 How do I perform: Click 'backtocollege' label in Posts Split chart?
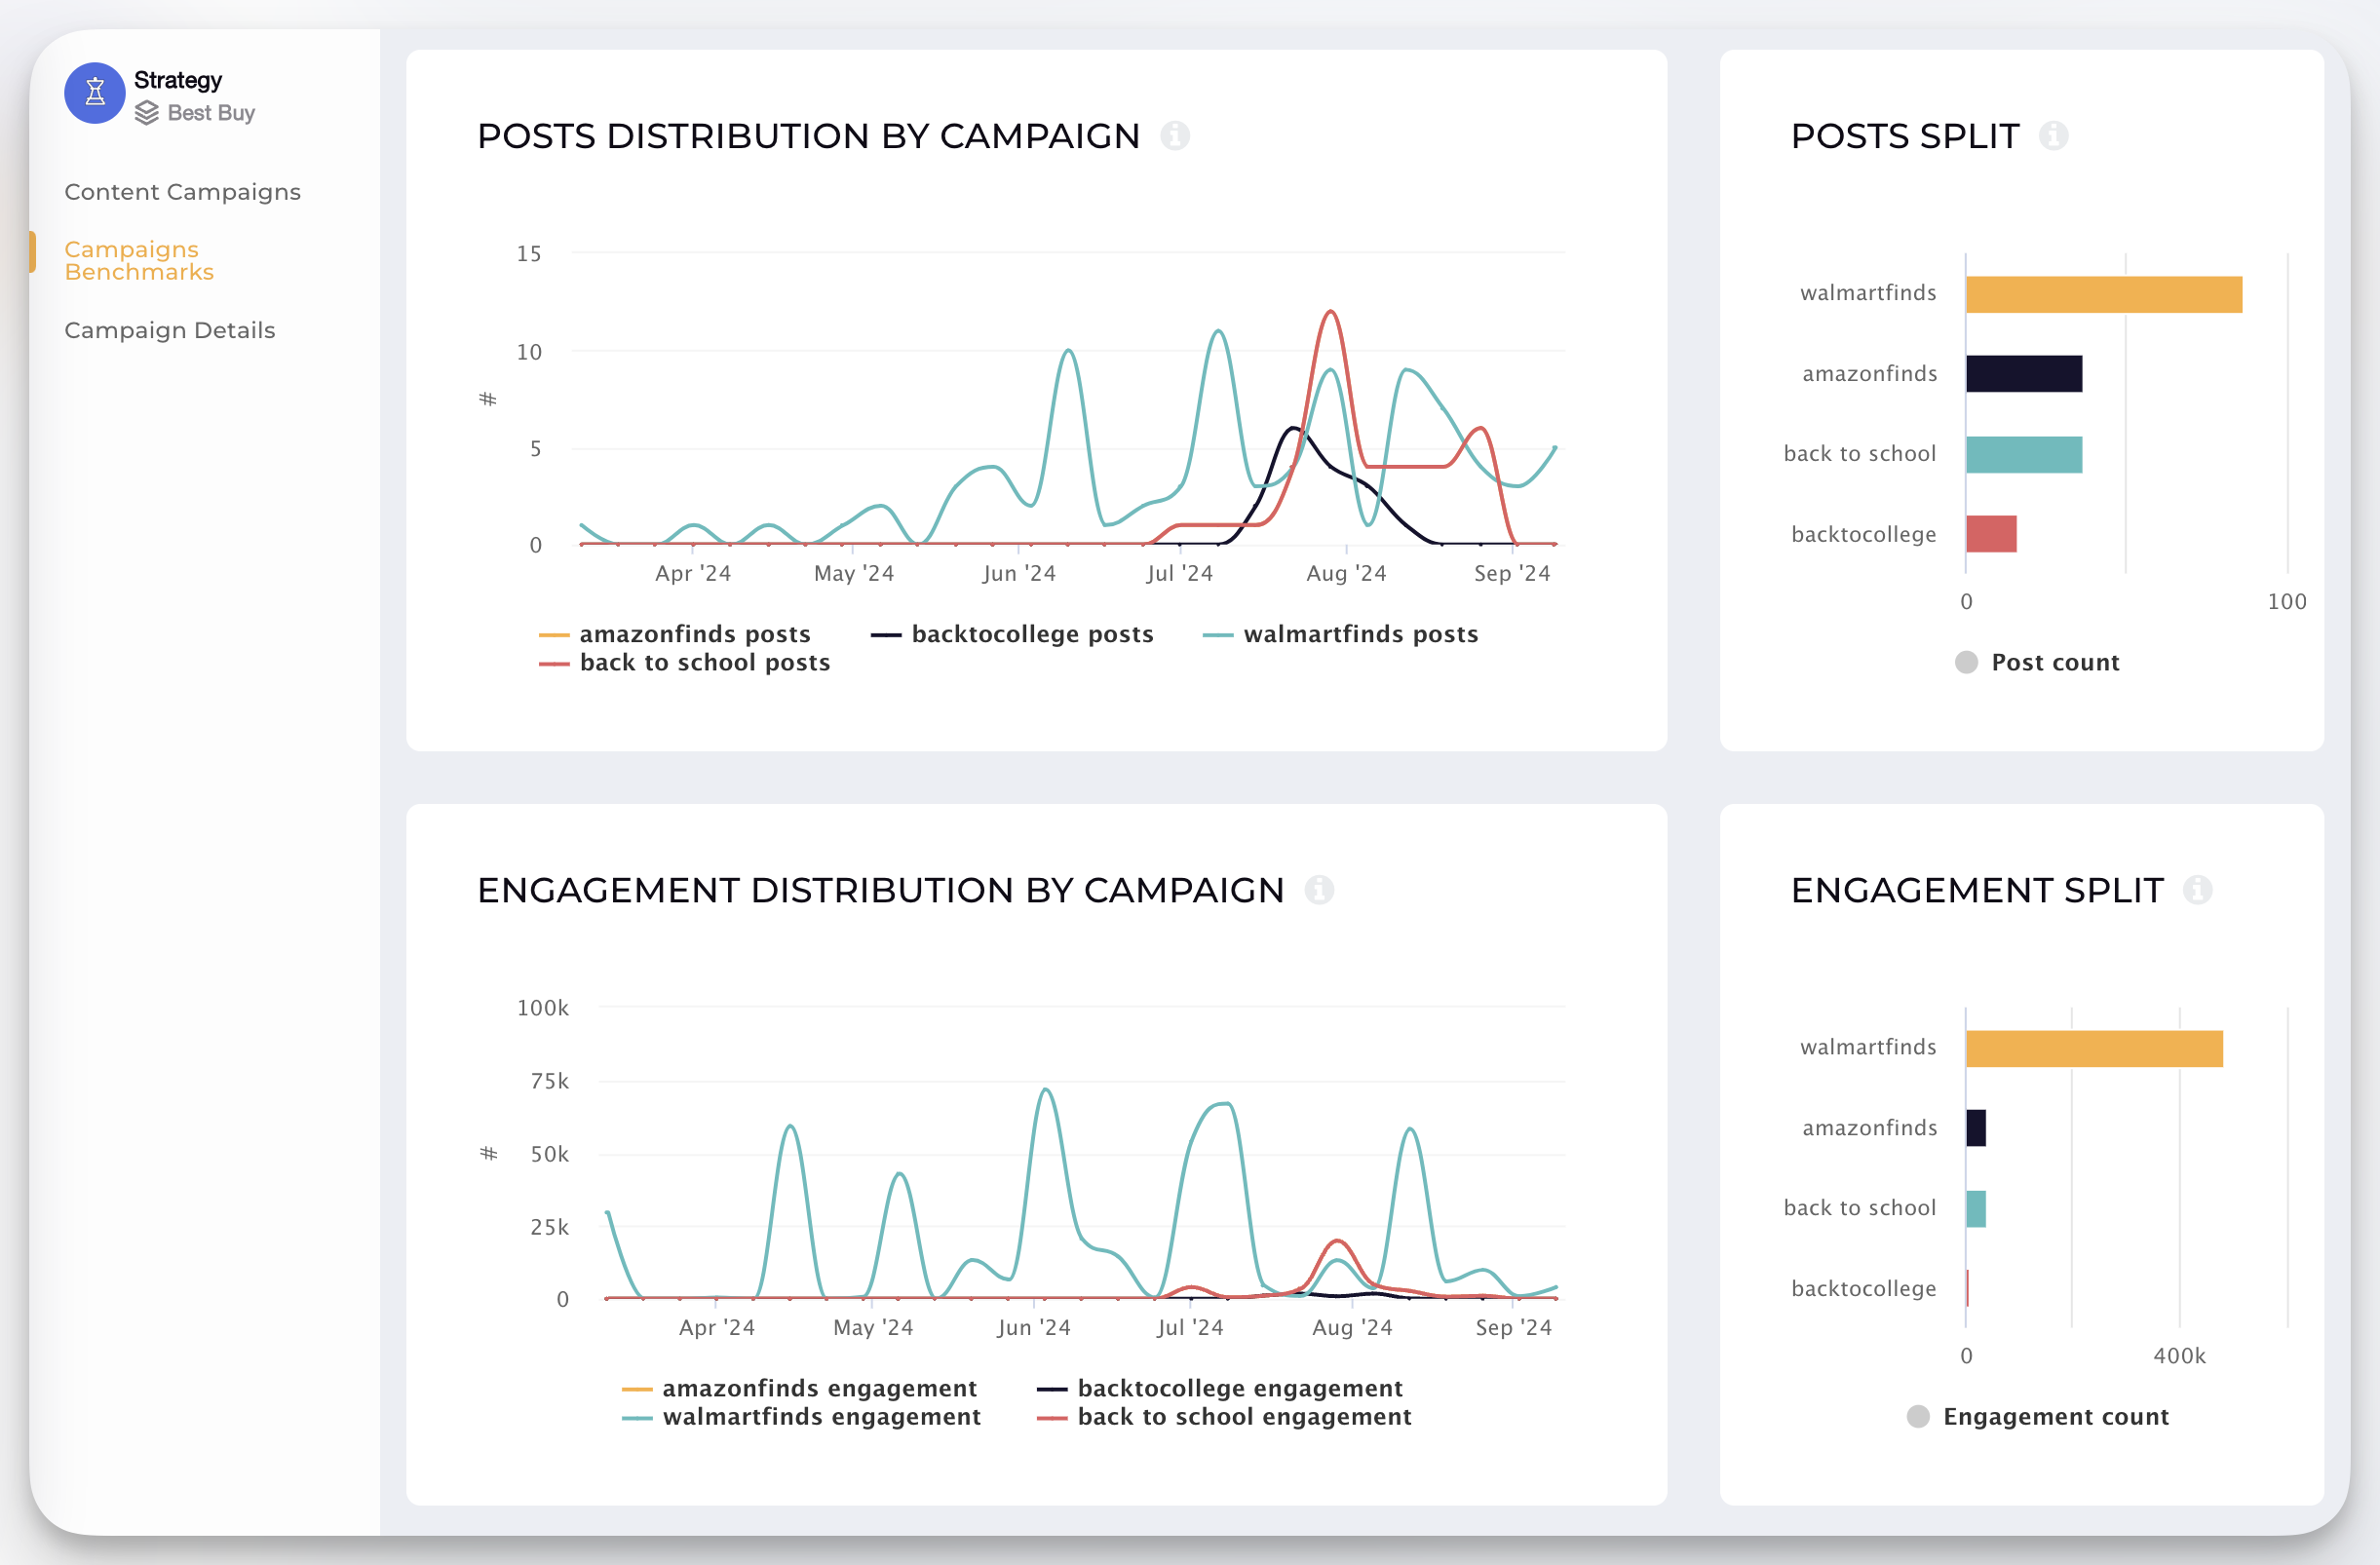pyautogui.click(x=1864, y=534)
